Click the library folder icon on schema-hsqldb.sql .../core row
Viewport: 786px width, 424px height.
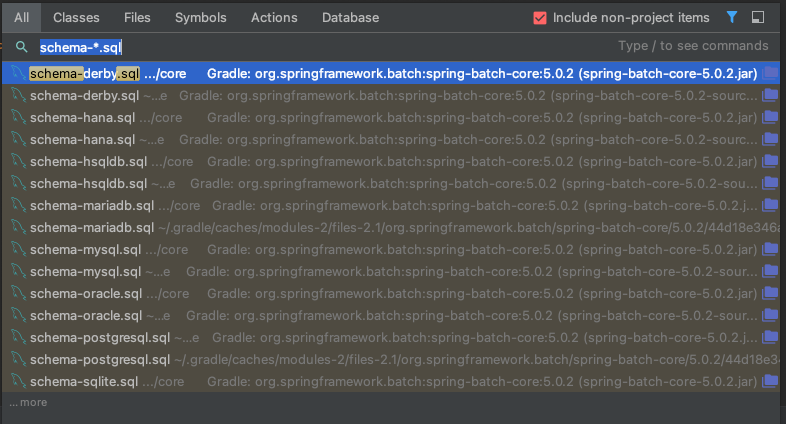point(770,162)
